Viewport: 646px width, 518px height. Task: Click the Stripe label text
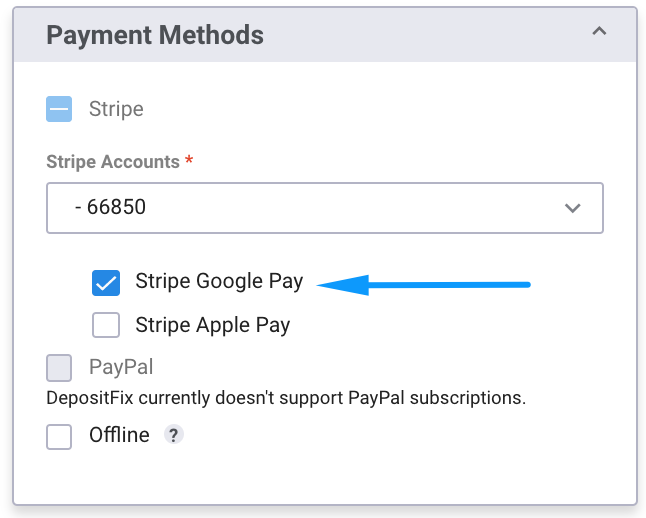click(116, 109)
